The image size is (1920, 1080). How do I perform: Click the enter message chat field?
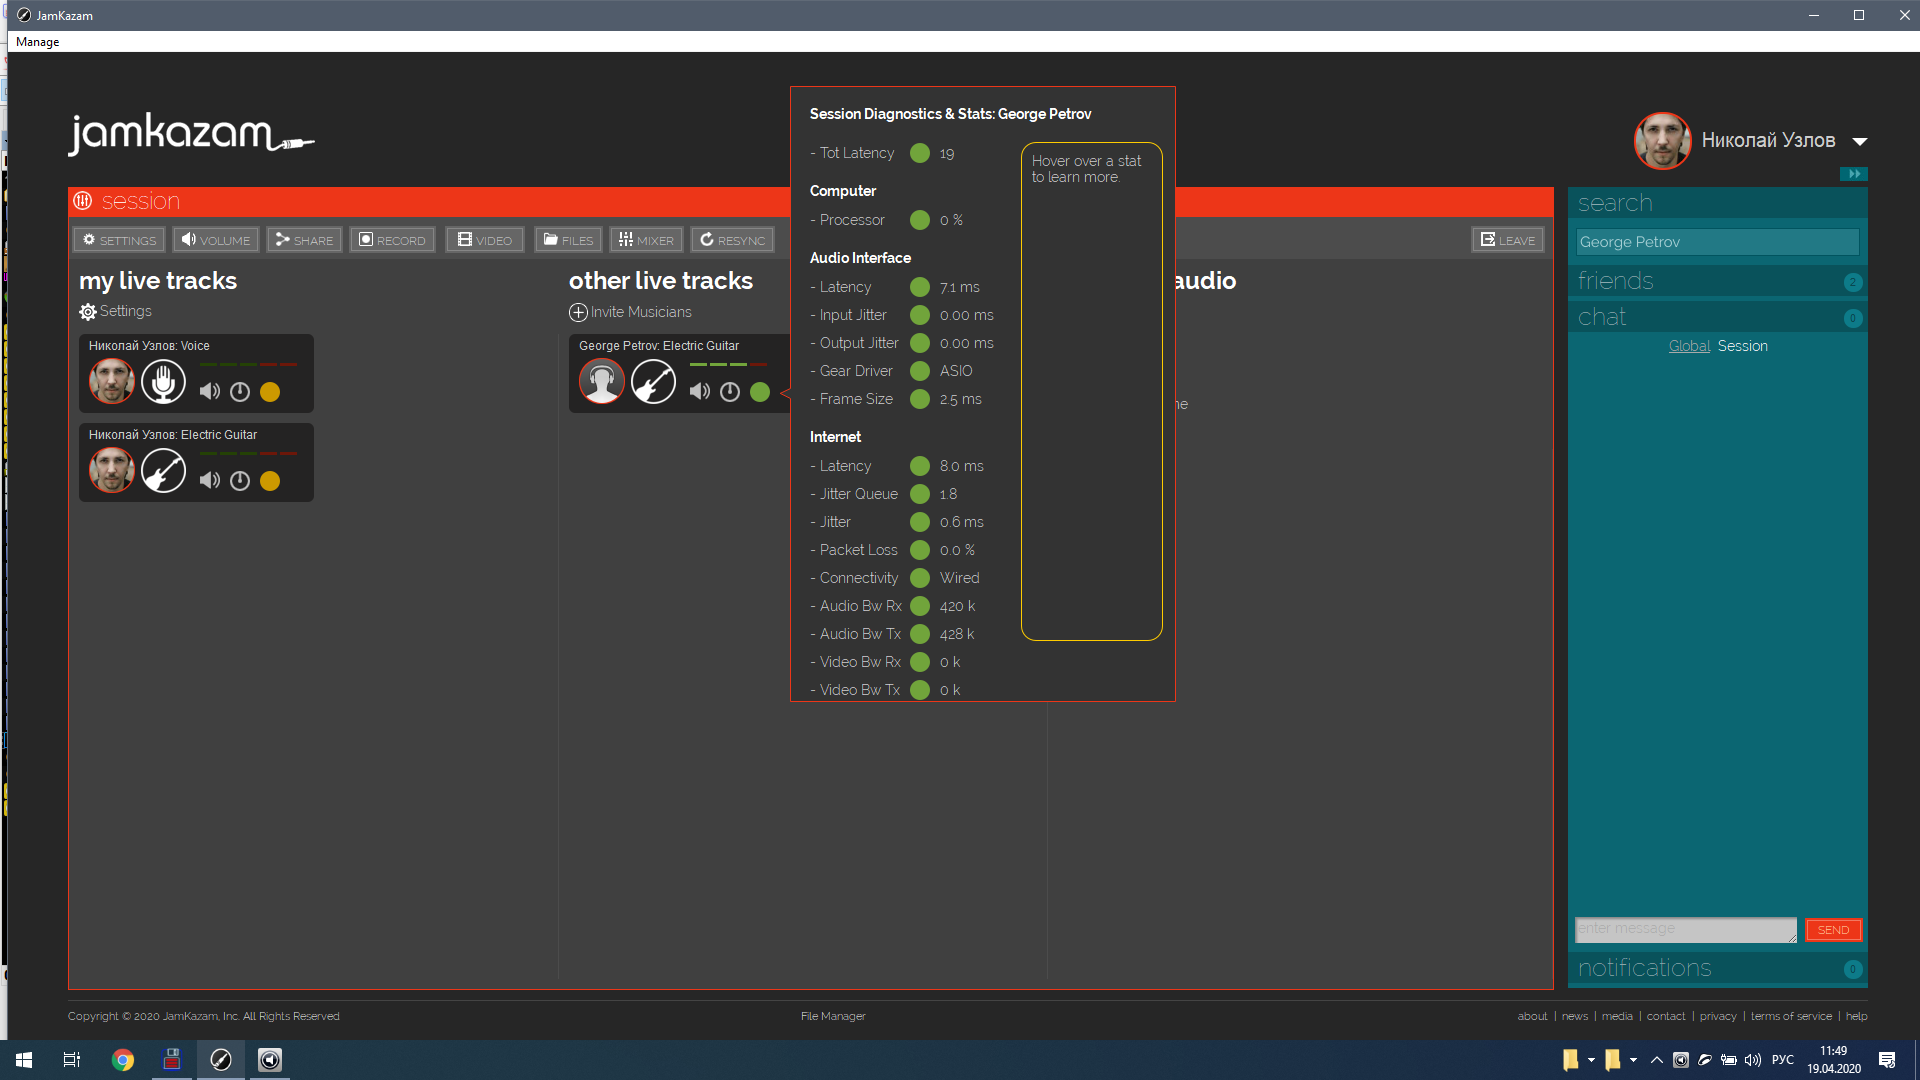(x=1685, y=930)
